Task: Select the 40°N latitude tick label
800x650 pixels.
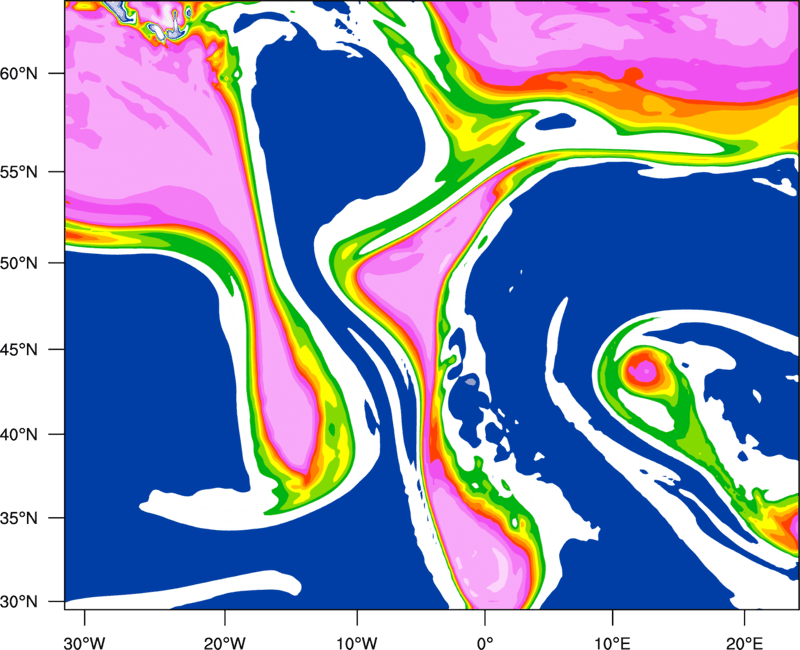Action: 38,435
